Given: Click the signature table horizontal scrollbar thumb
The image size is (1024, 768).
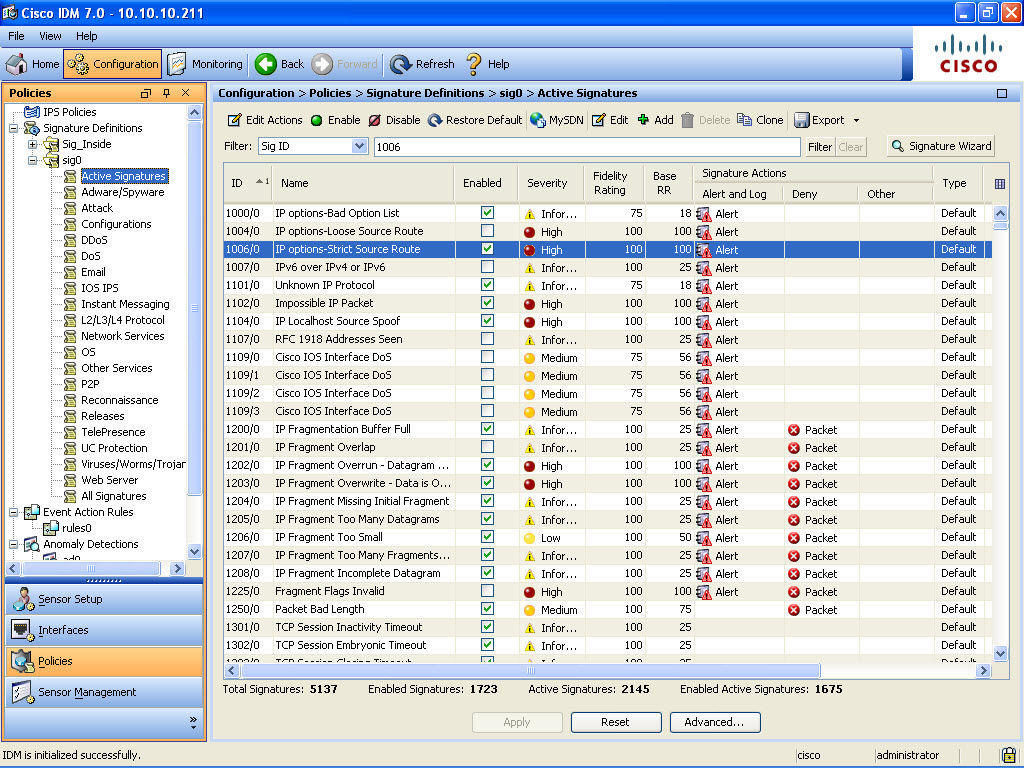Looking at the screenshot, I should (x=531, y=671).
